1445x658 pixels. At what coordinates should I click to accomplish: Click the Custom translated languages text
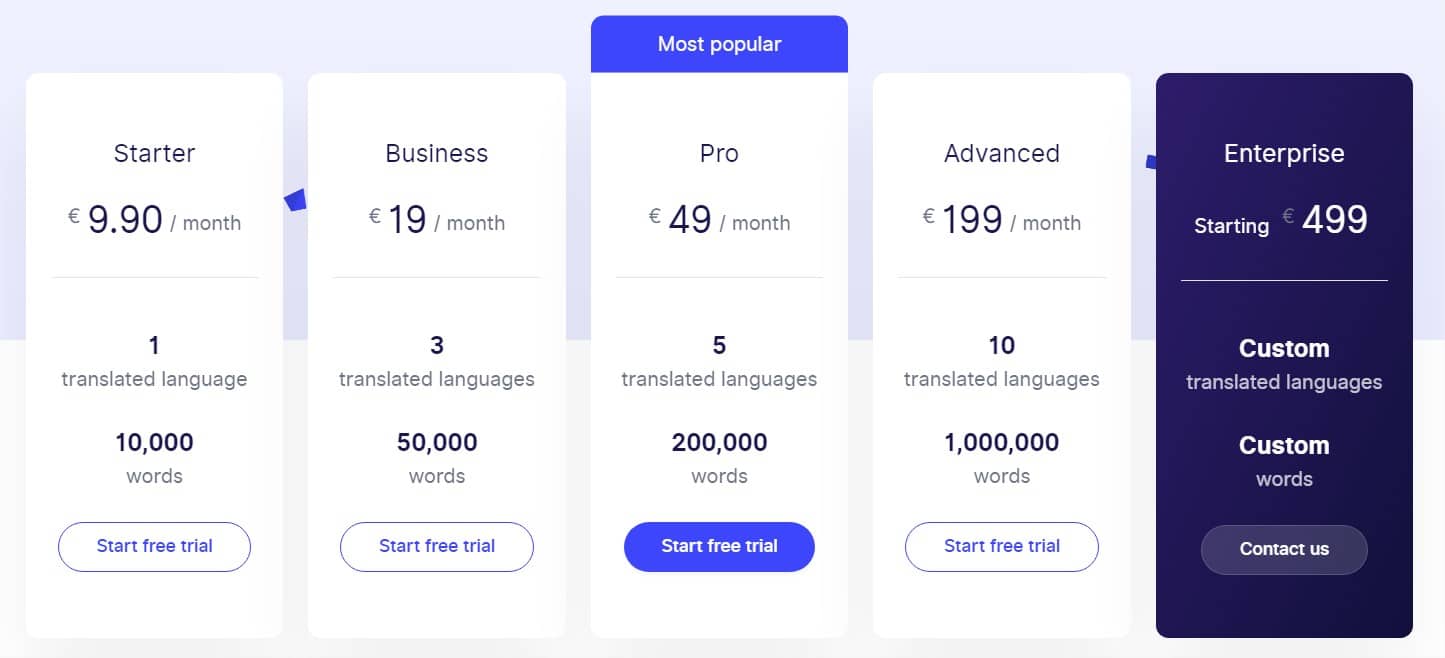pyautogui.click(x=1284, y=364)
